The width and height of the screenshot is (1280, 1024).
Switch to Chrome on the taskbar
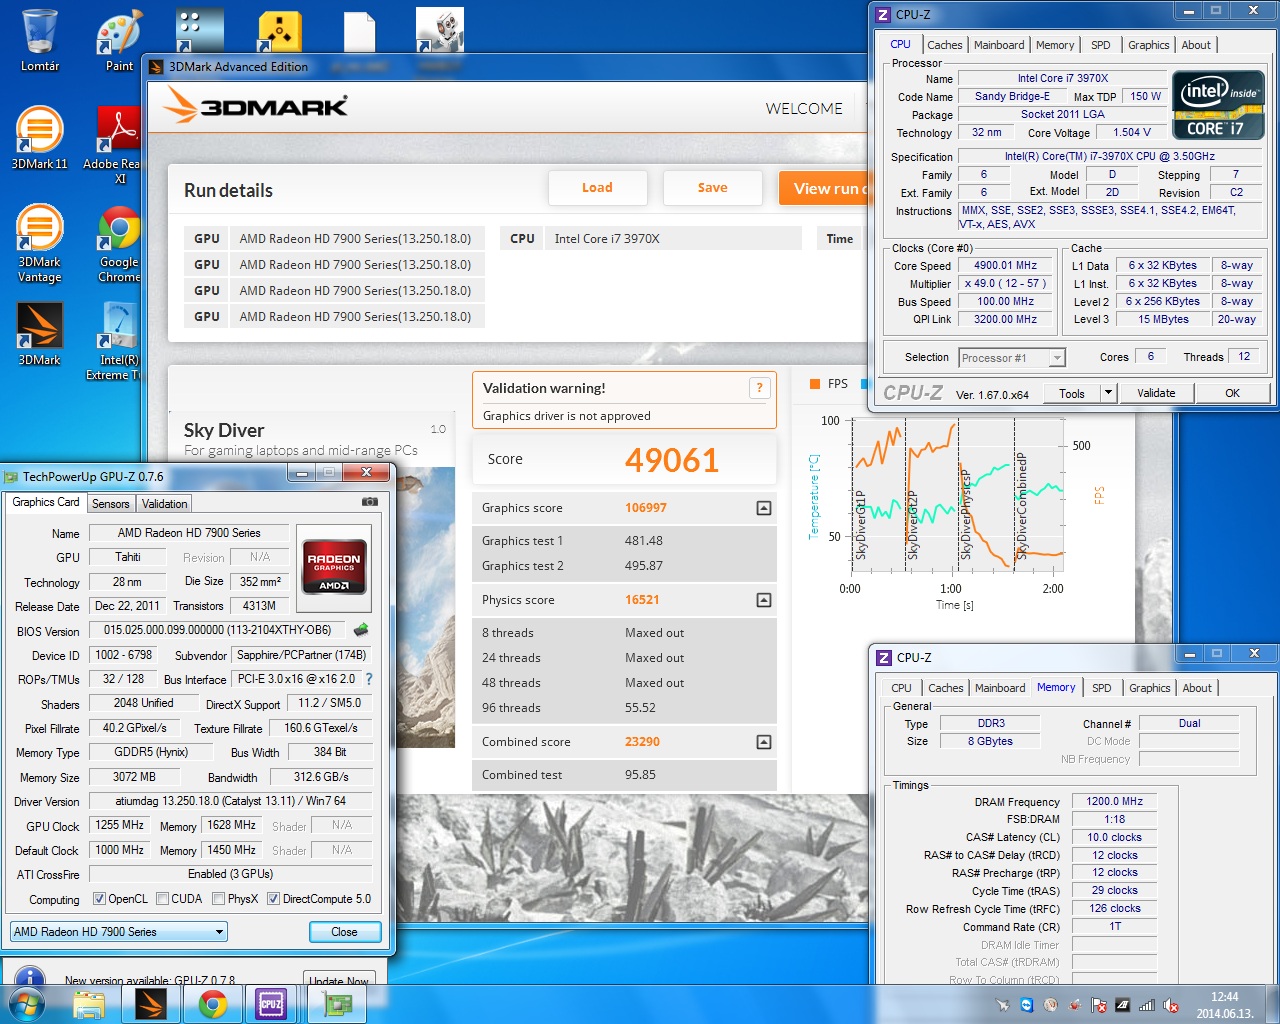(212, 1004)
